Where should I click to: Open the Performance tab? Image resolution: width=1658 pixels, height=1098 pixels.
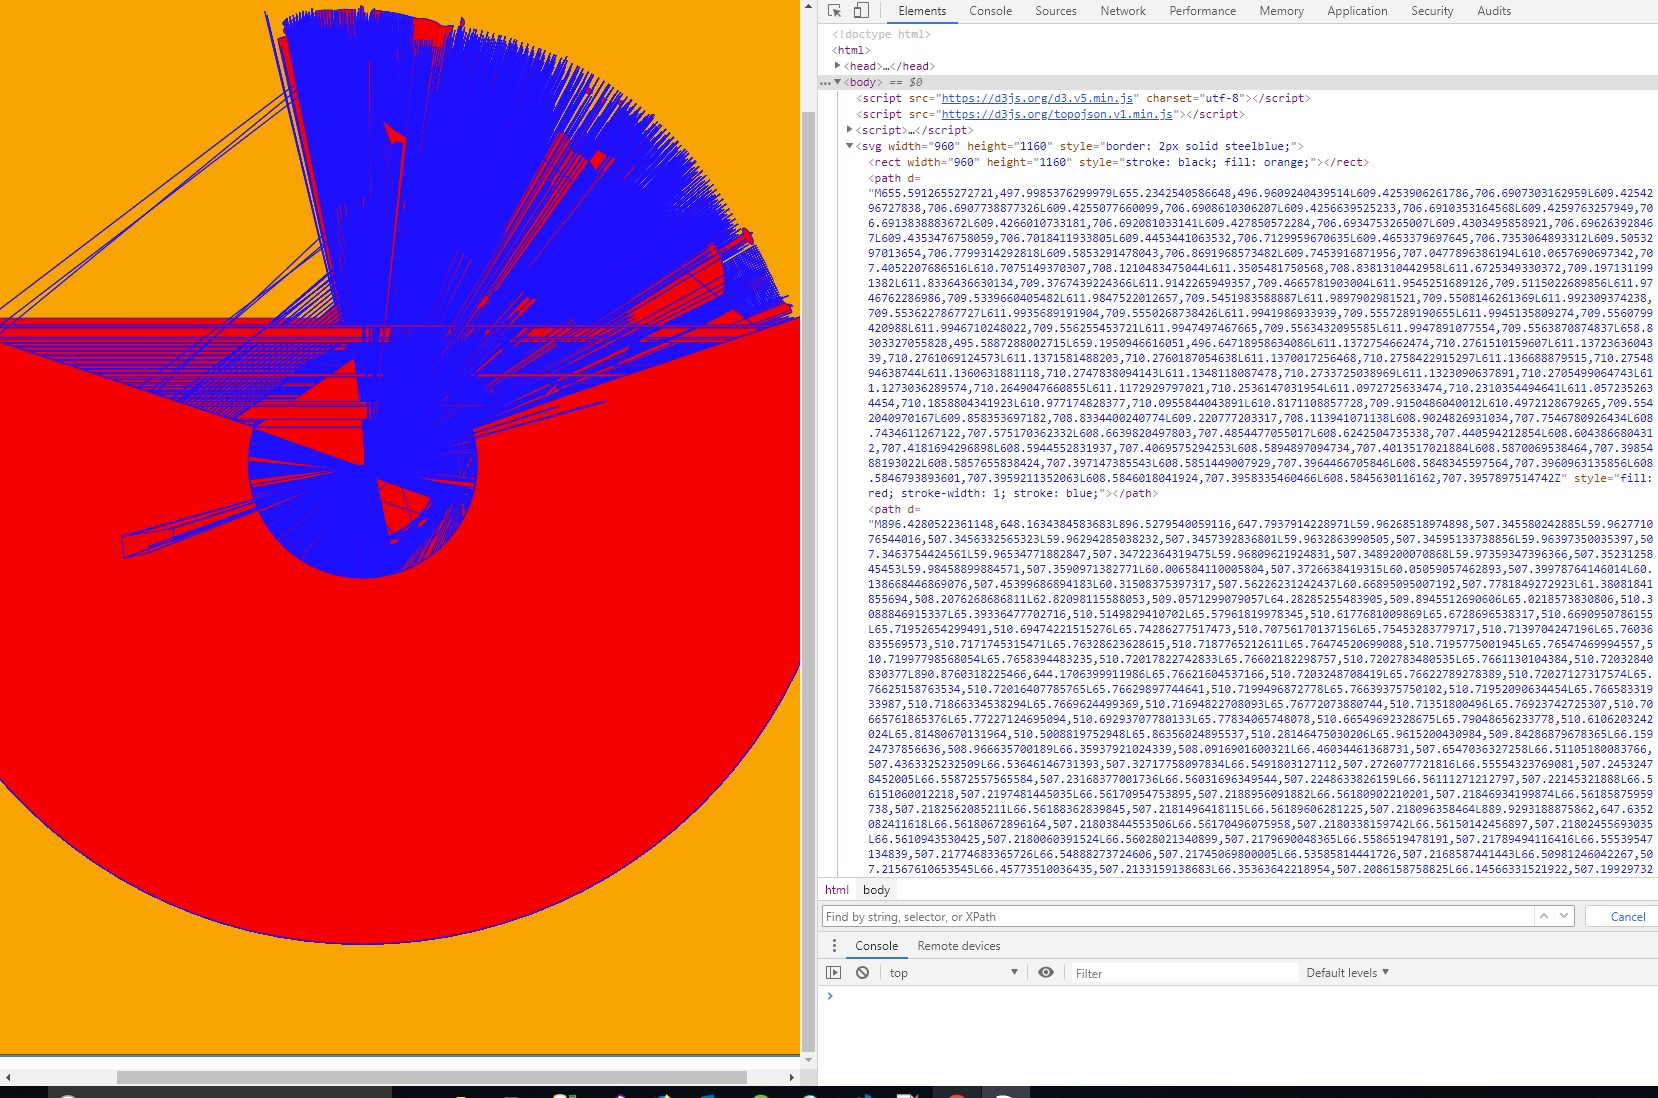(1203, 11)
